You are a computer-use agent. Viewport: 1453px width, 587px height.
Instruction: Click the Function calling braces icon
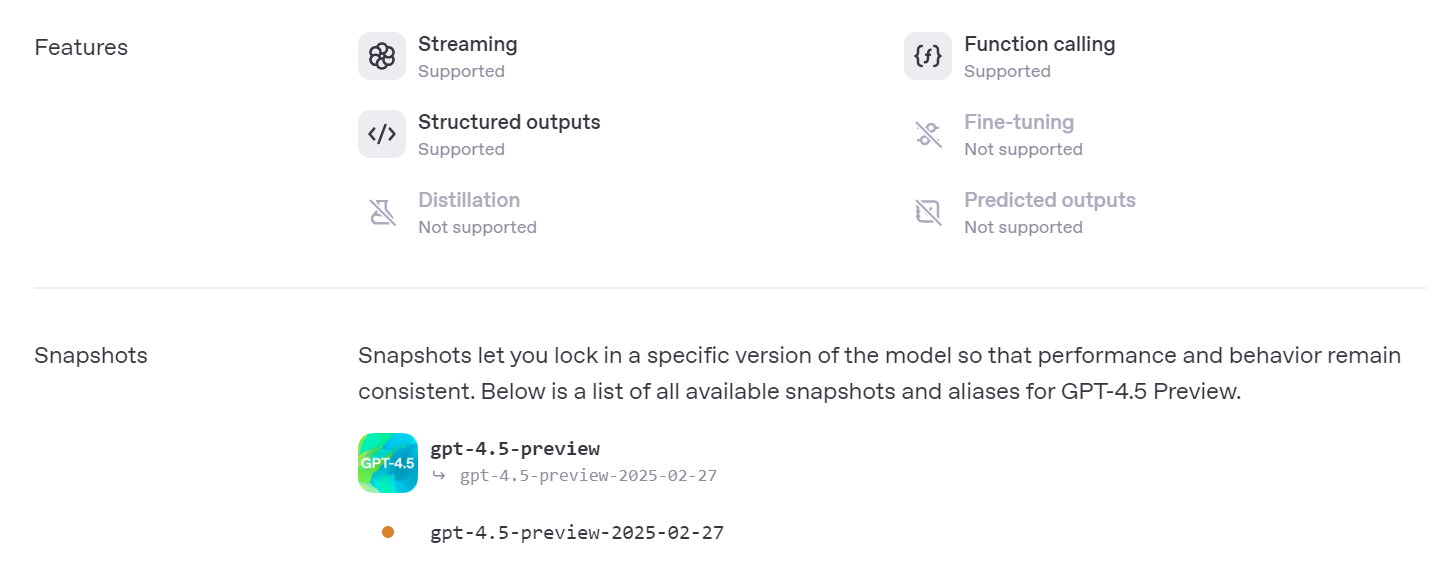click(x=928, y=56)
